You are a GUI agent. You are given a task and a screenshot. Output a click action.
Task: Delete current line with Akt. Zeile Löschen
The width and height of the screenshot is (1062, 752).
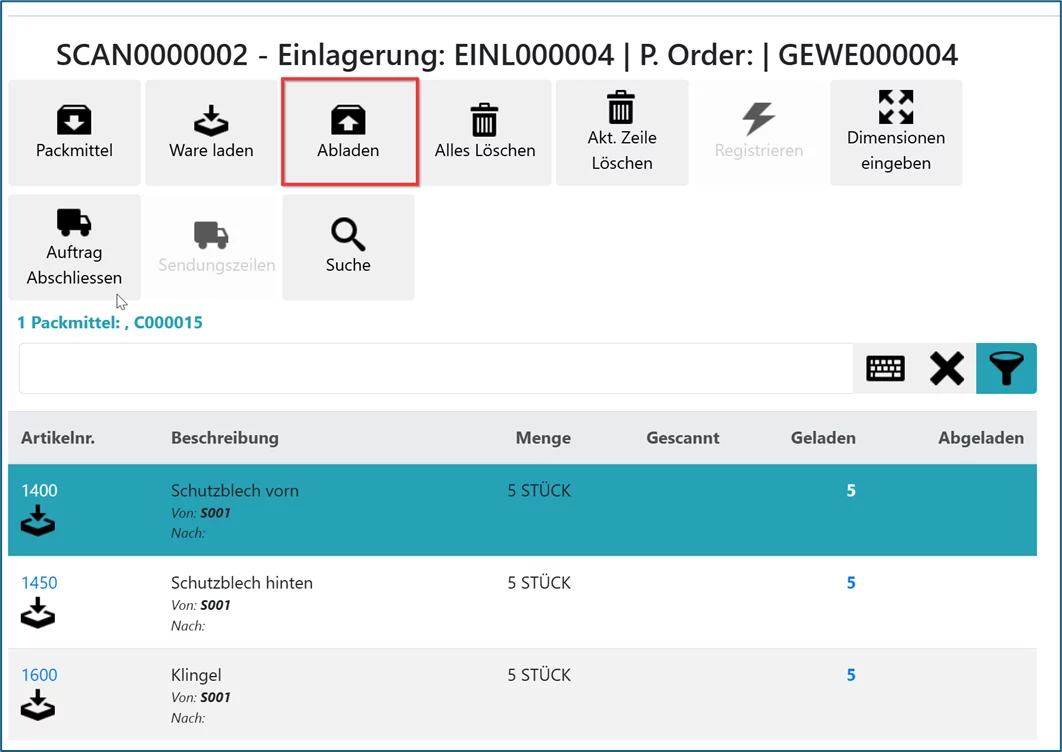click(621, 133)
